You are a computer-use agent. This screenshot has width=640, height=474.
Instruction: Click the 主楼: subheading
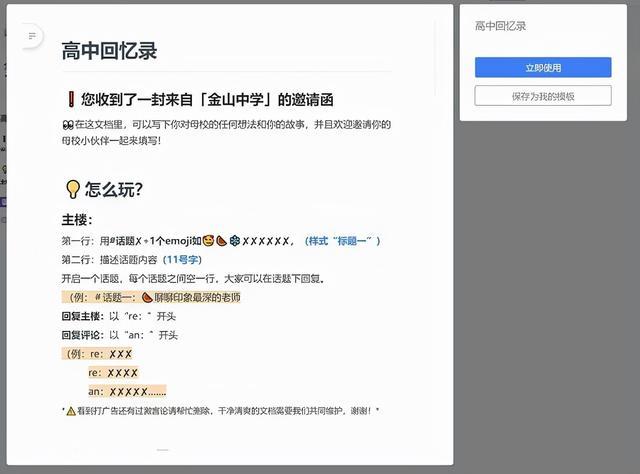77,220
